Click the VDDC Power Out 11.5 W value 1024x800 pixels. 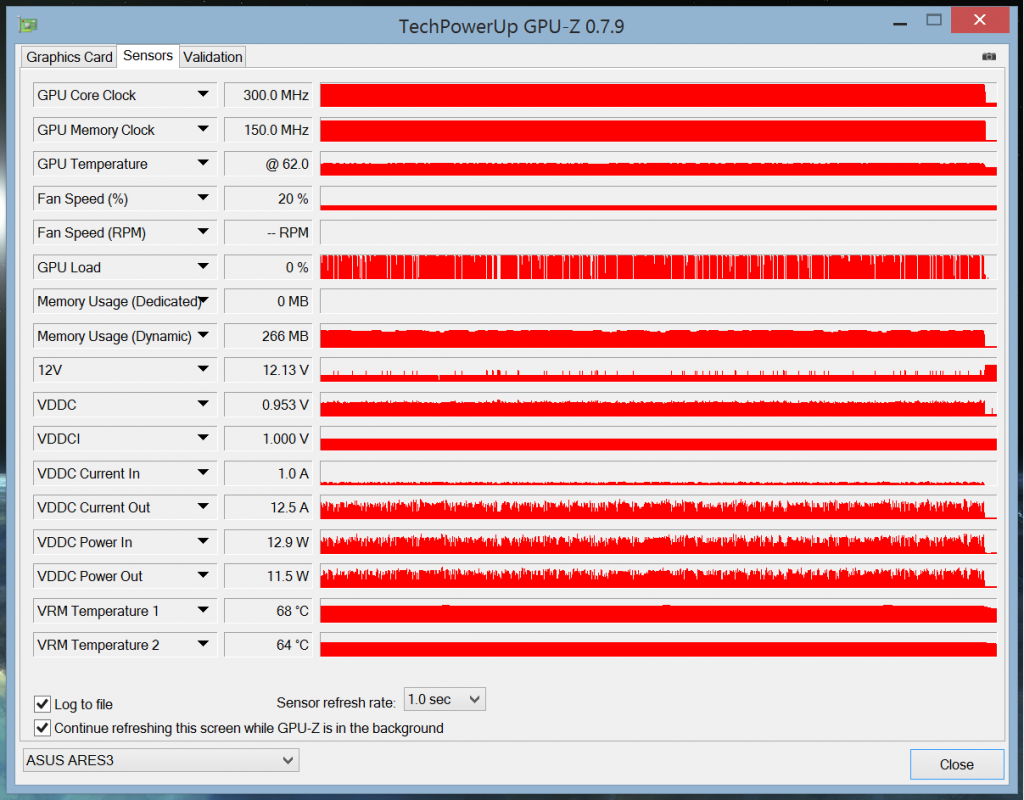[x=268, y=576]
